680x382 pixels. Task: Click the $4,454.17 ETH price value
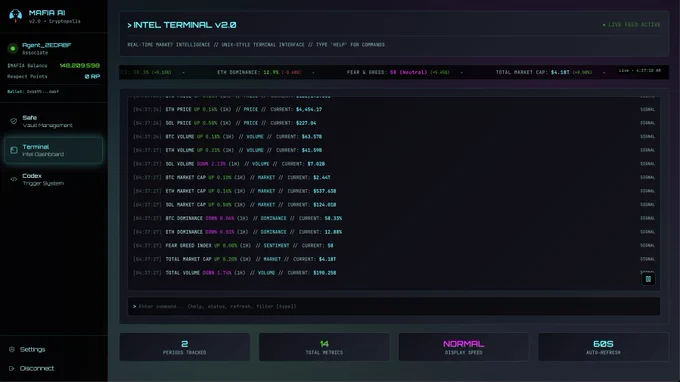(x=309, y=109)
